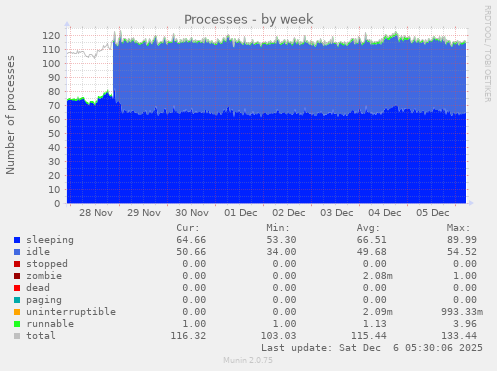The width and height of the screenshot is (497, 371).
Task: Click the 'stopped' legend label
Action: [x=47, y=264]
